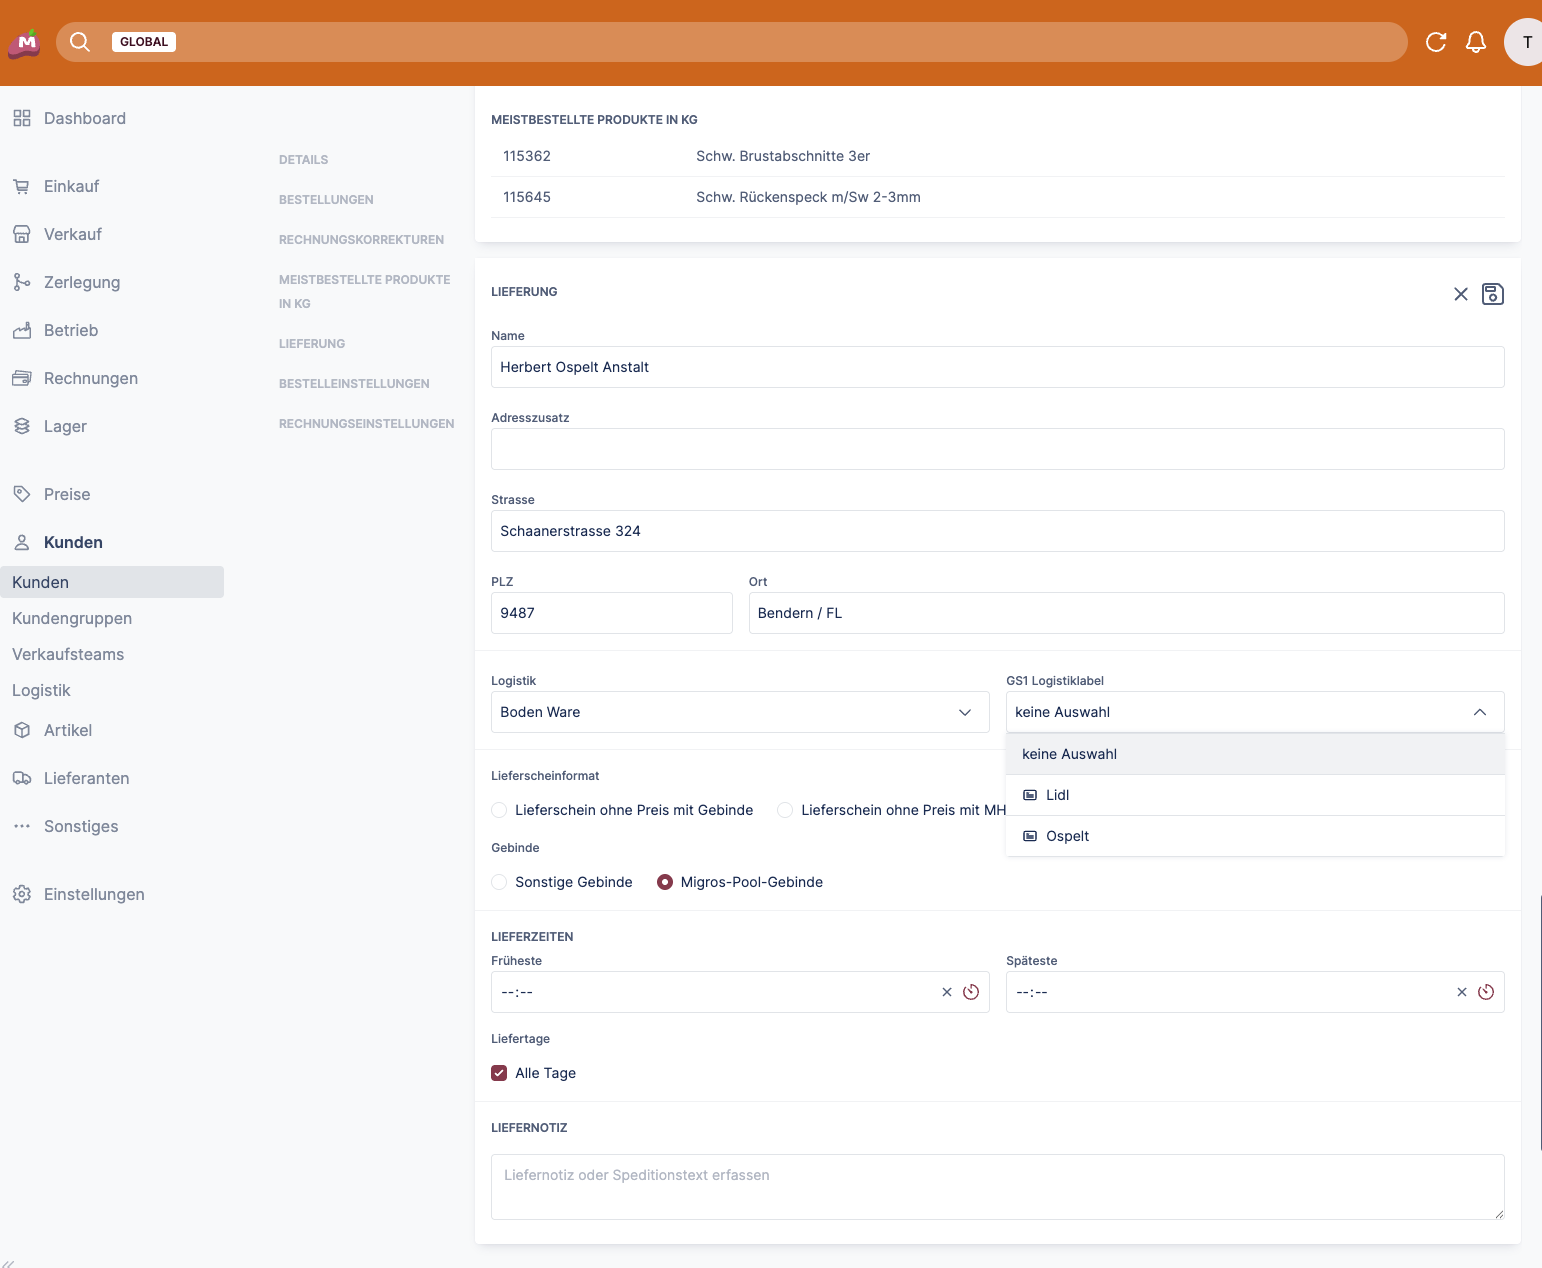Screen dimensions: 1542x1268
Task: Jump to the Bestelleinstellungen section link
Action: 354,384
